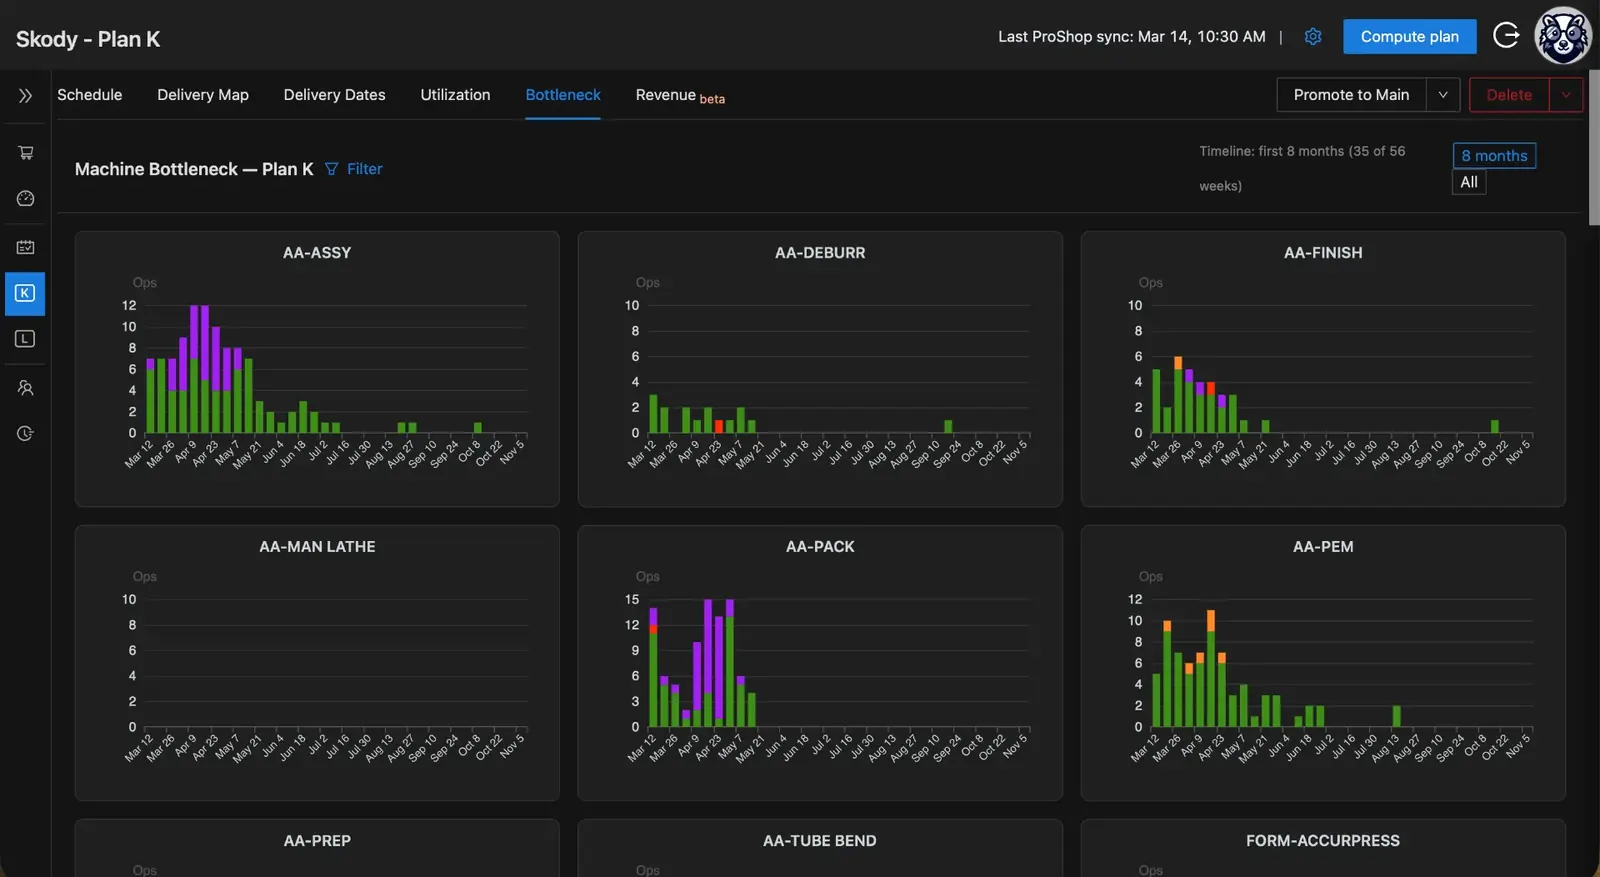Screen dimensions: 1600x877
Task: Open the Revenue beta tab
Action: tap(680, 95)
